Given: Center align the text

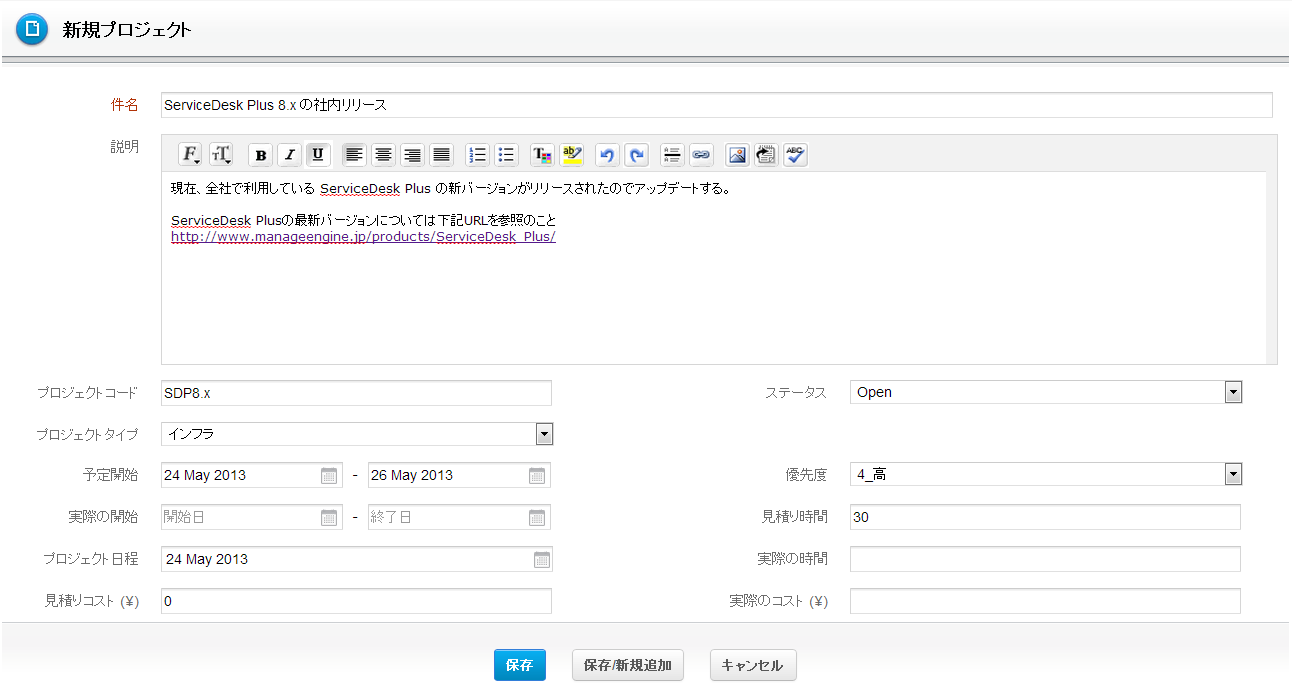Looking at the screenshot, I should pyautogui.click(x=383, y=155).
